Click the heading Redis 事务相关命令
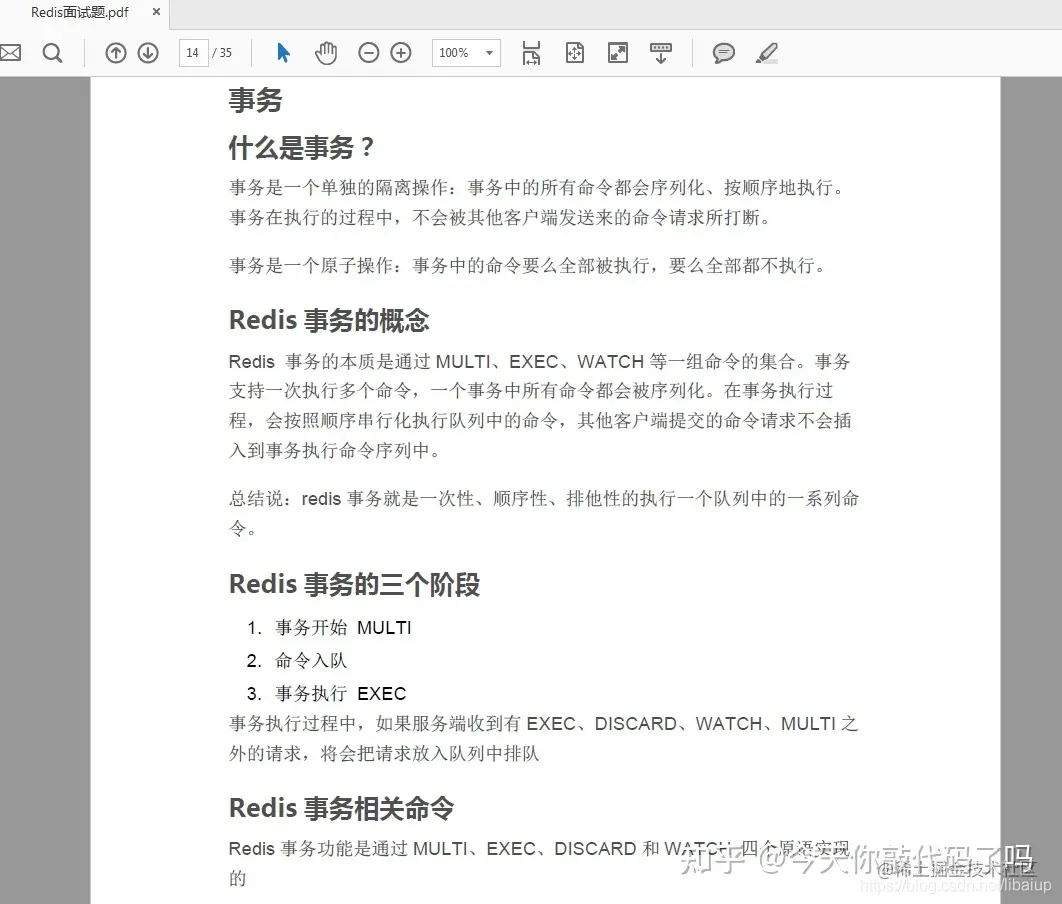 pos(341,809)
